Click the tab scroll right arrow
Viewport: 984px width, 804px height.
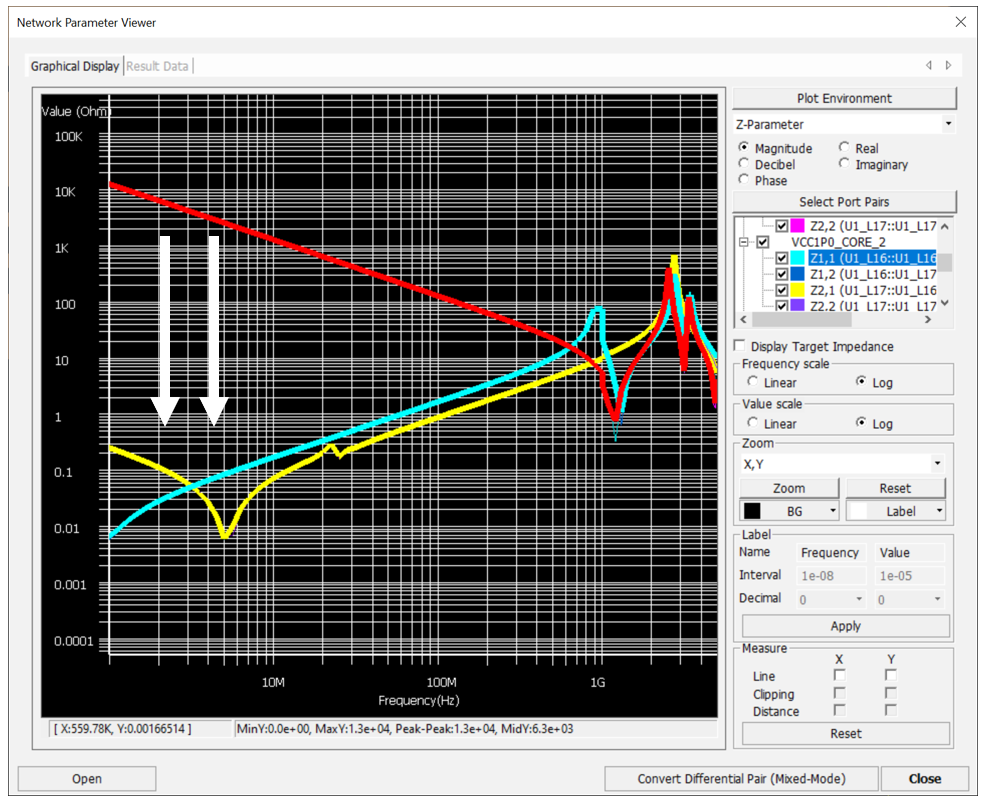(948, 66)
